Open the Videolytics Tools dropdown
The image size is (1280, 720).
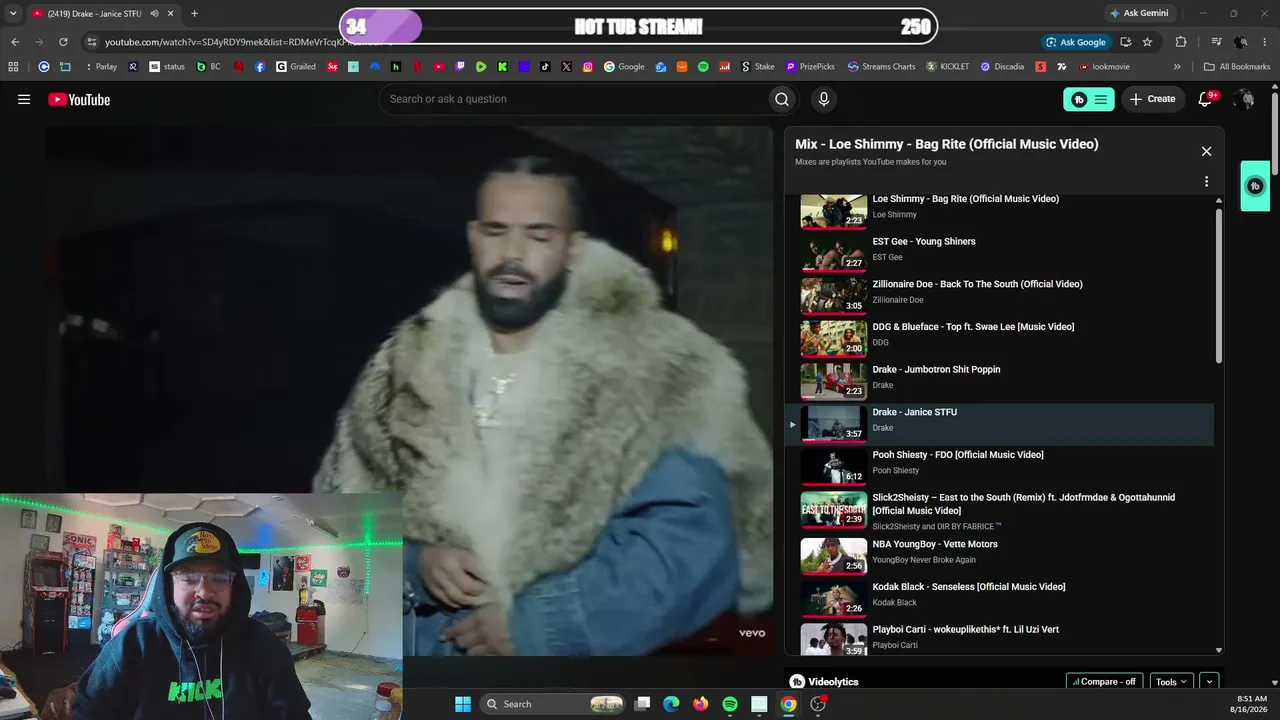1172,682
